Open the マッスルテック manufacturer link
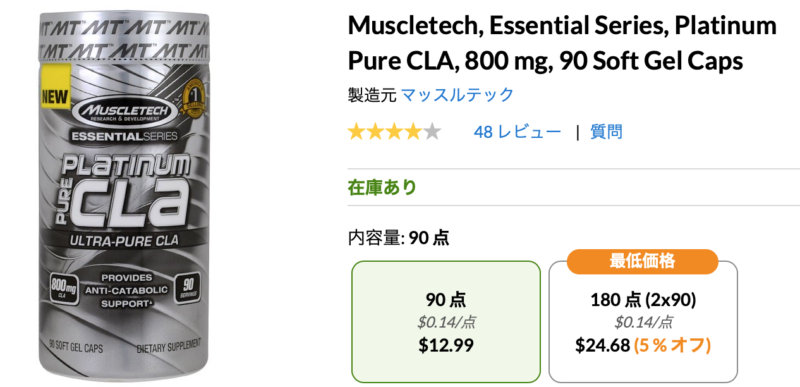Image resolution: width=800 pixels, height=387 pixels. pyautogui.click(x=457, y=95)
